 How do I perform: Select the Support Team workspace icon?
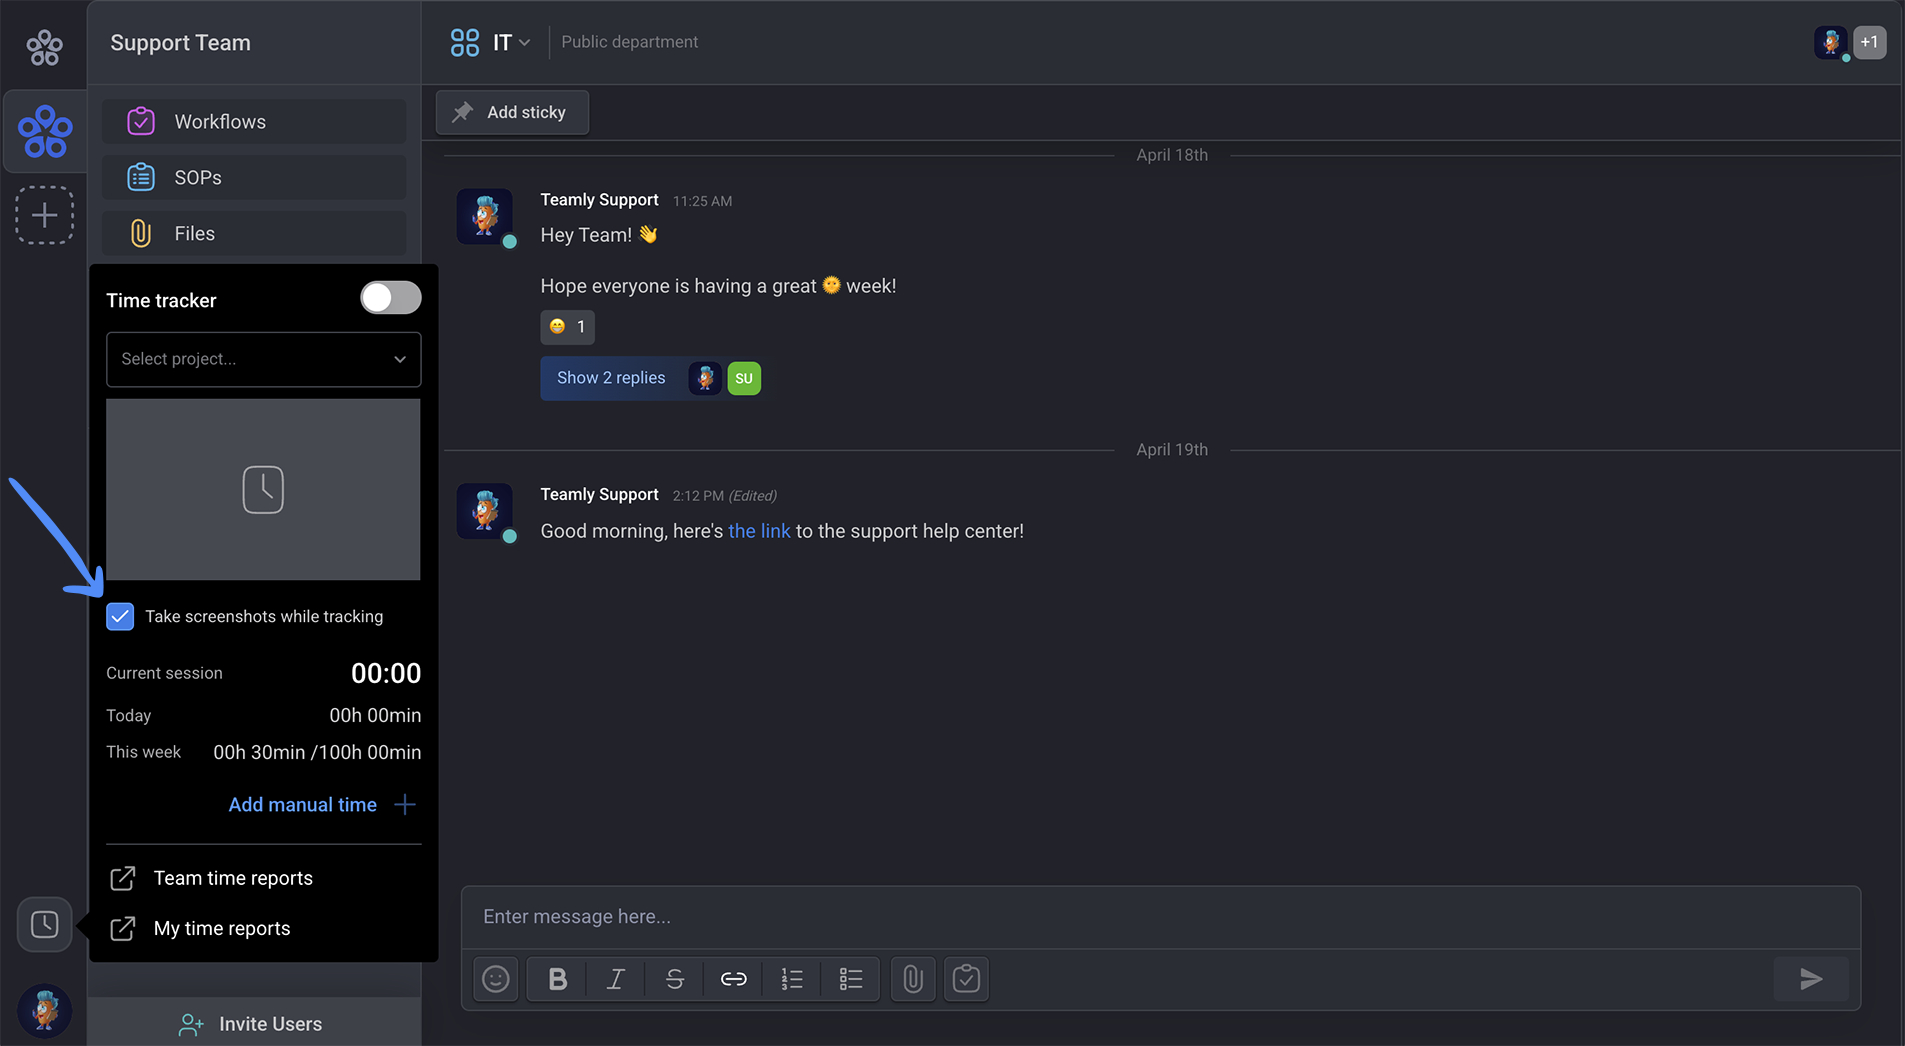tap(45, 131)
